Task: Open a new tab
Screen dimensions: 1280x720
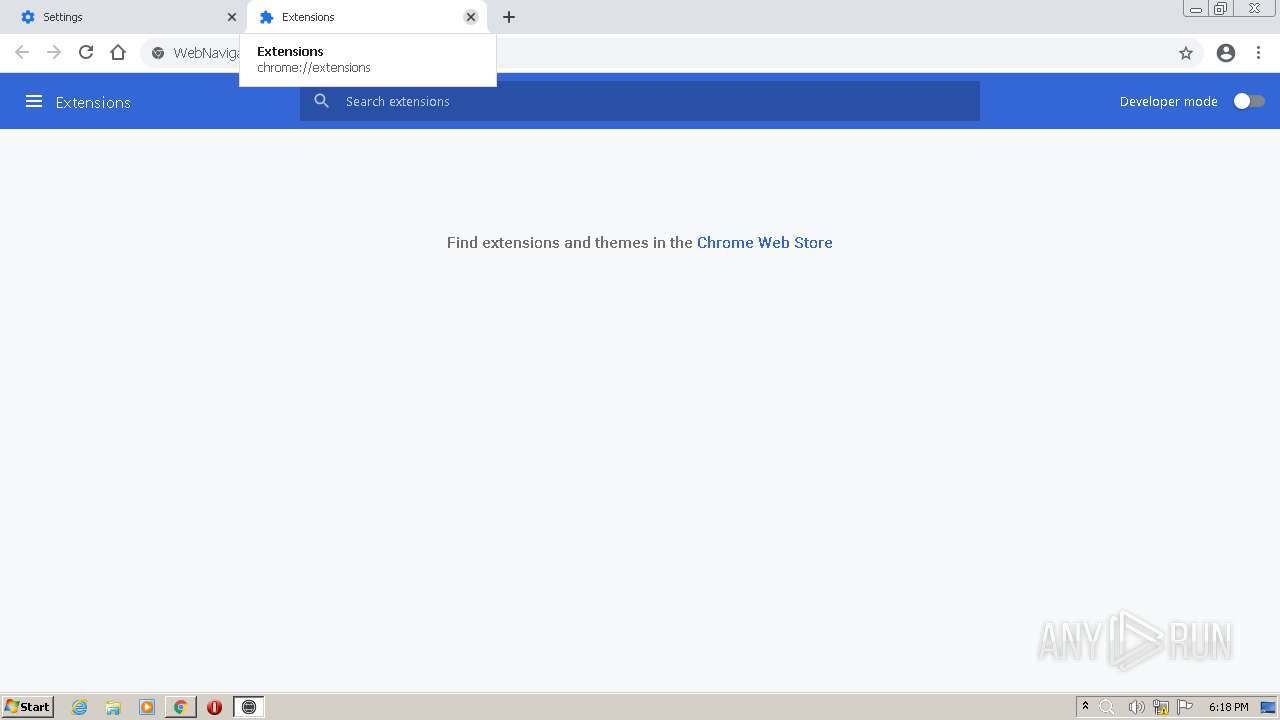Action: pyautogui.click(x=509, y=17)
